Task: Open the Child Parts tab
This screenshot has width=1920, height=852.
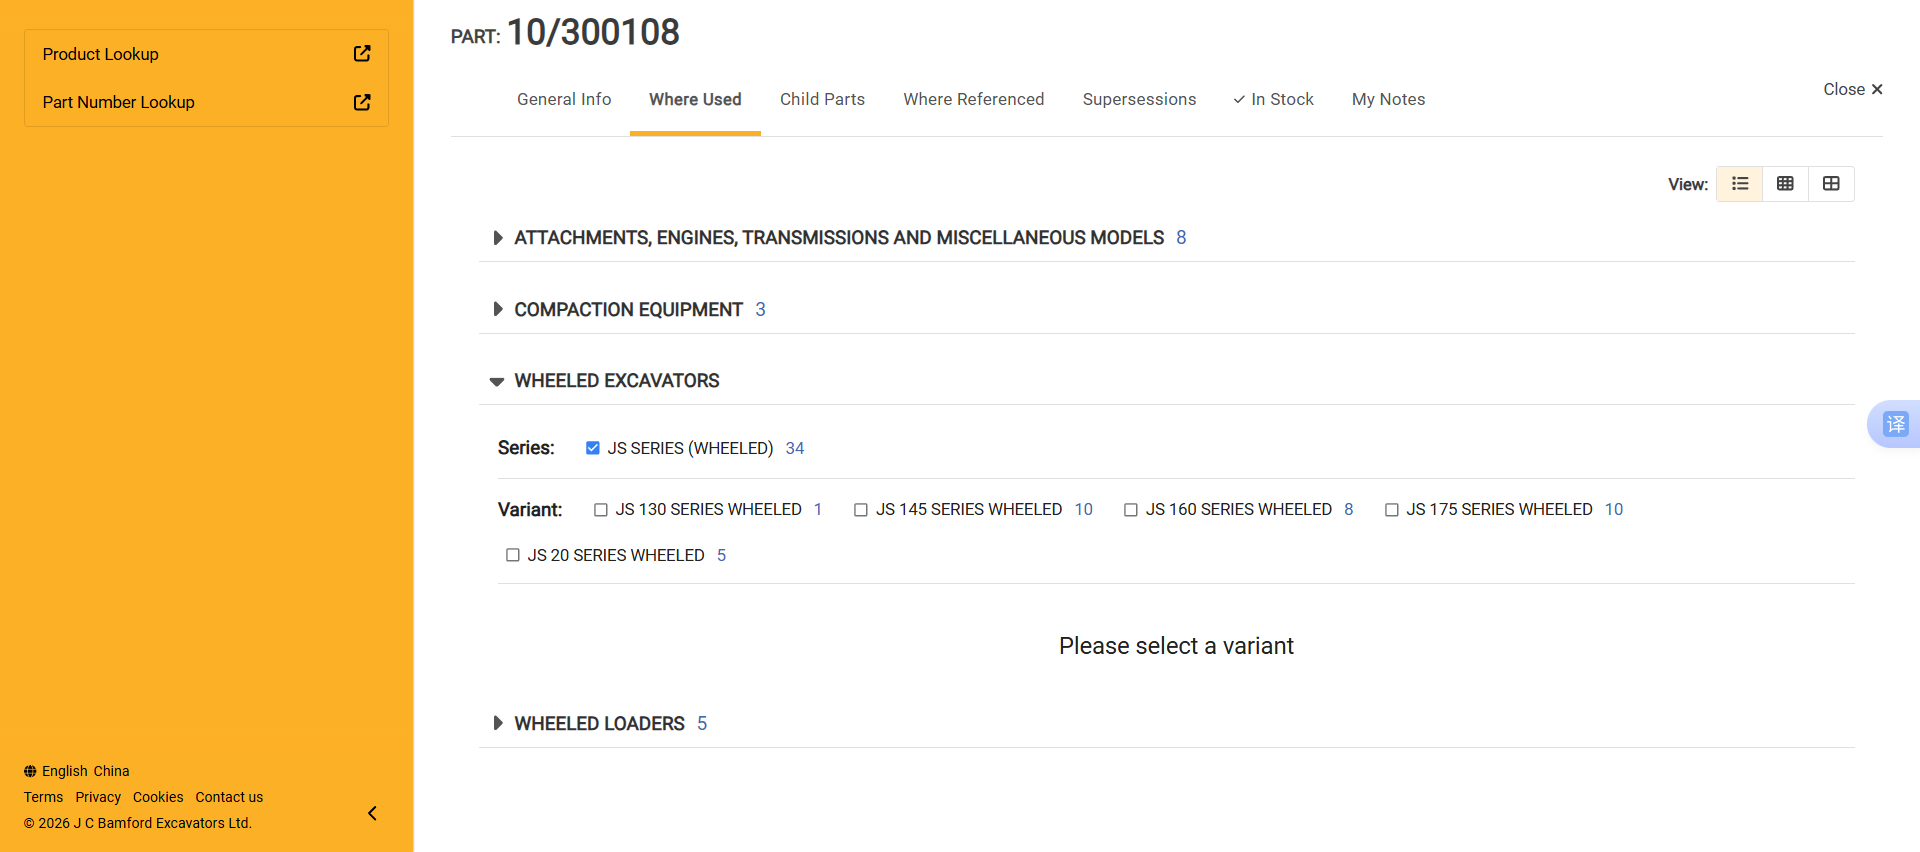Action: (x=822, y=99)
